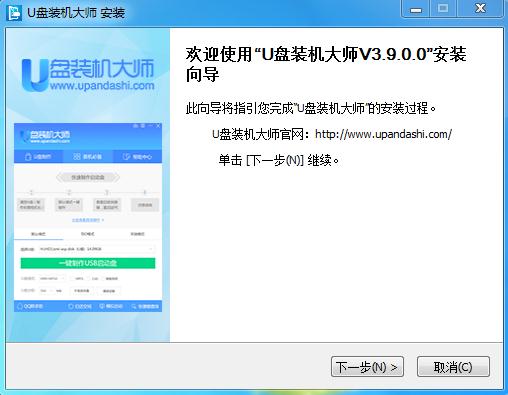Click the installer icon in the title bar
Viewport: 508px width, 395px height.
tap(14, 12)
